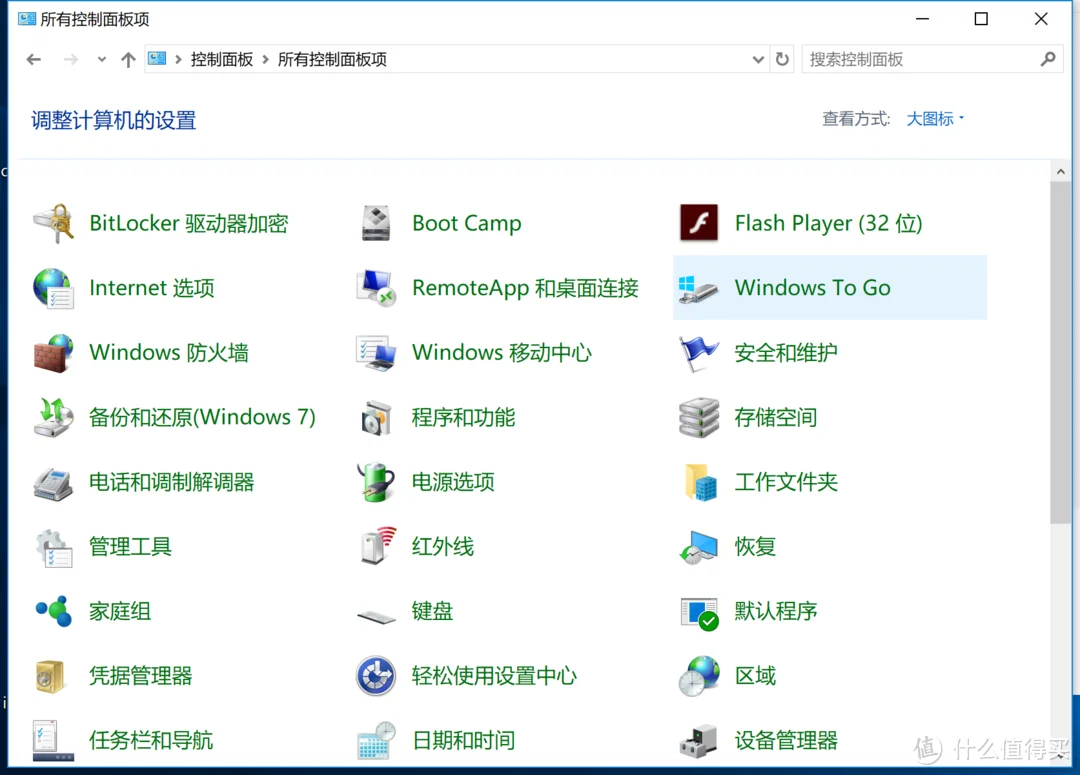This screenshot has width=1080, height=775.
Task: Open the 恢复 icon
Action: 698,547
